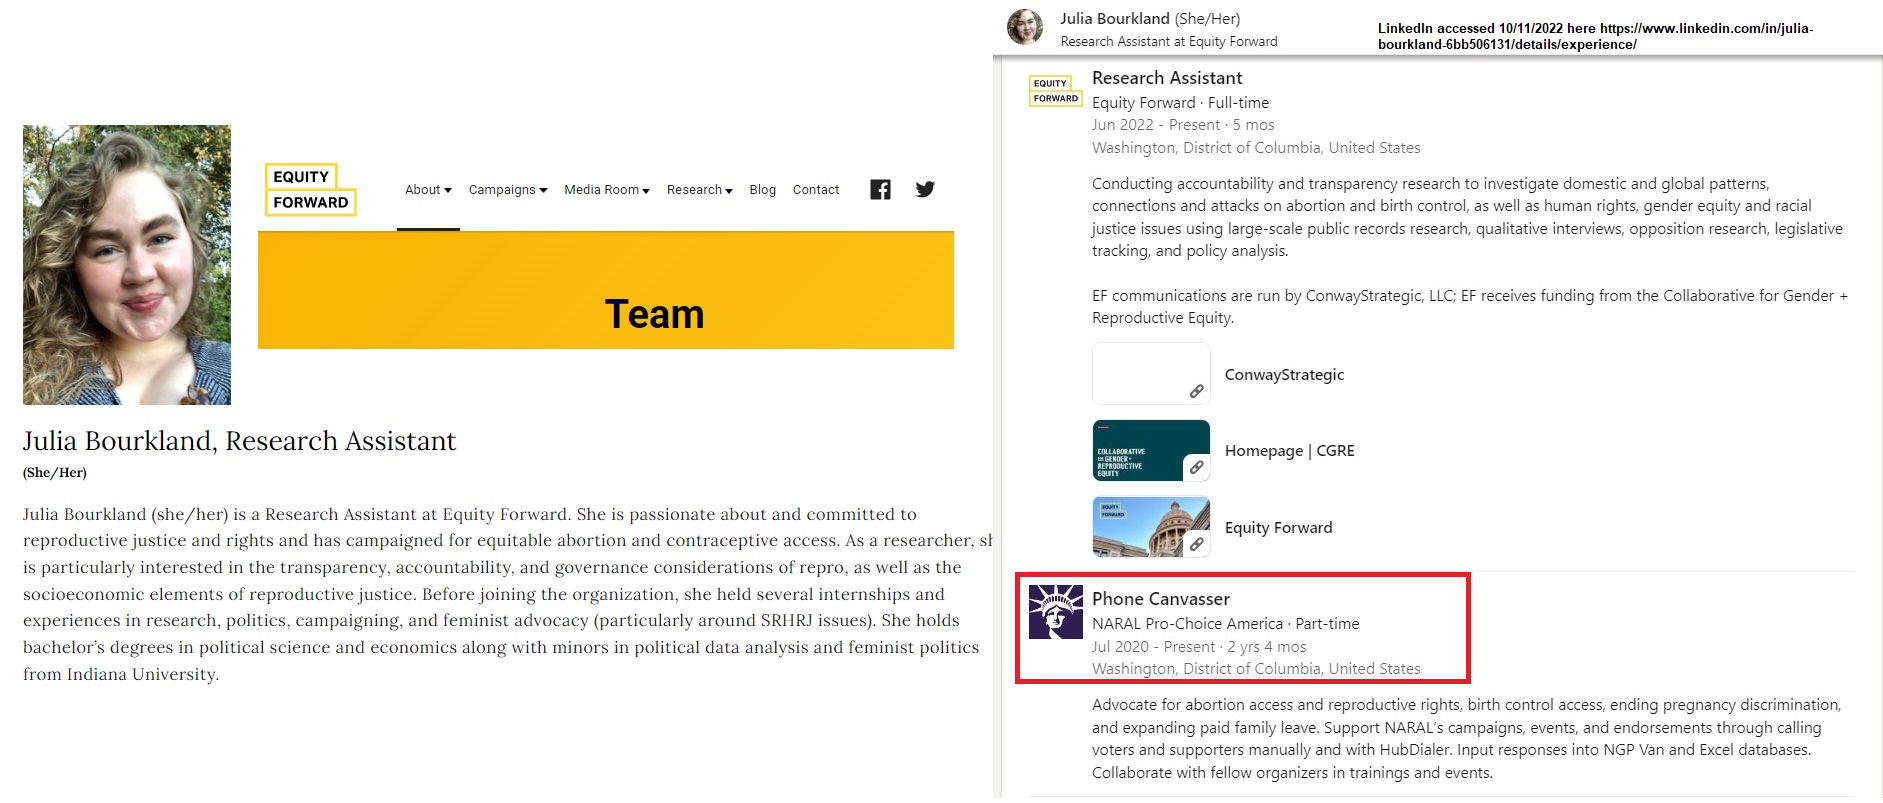Open the Research dropdown menu
Screen dimensions: 1883x803
699,190
